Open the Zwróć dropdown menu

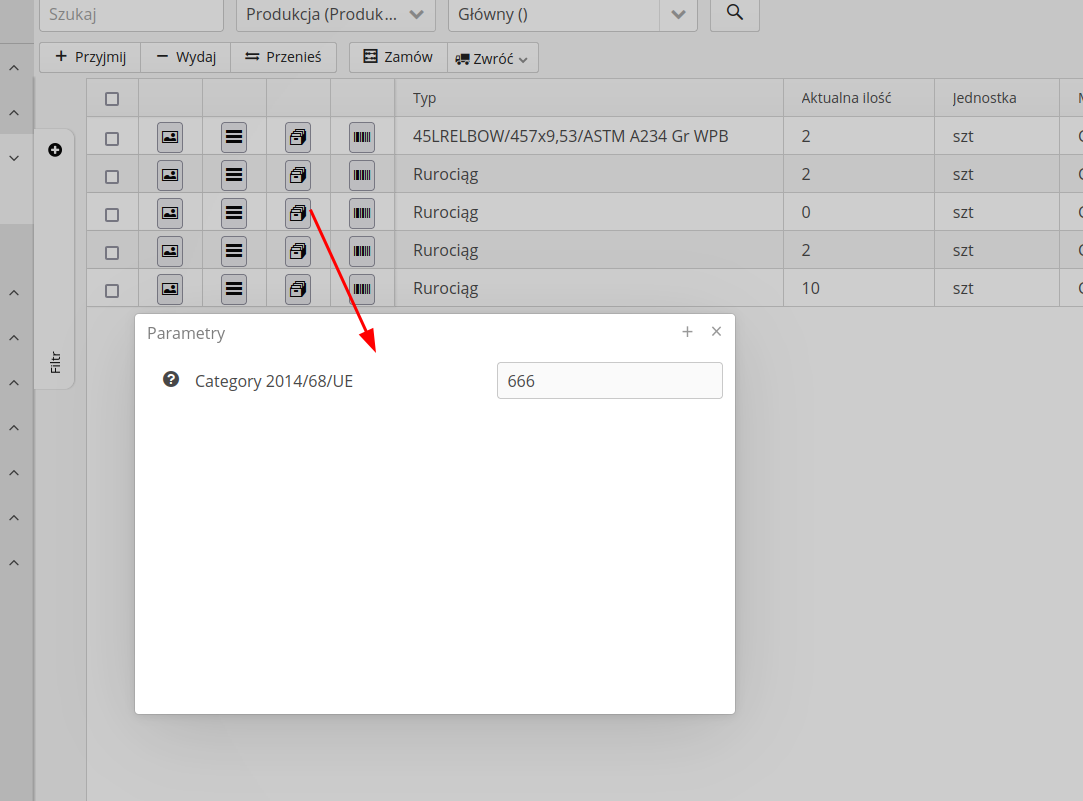click(493, 58)
